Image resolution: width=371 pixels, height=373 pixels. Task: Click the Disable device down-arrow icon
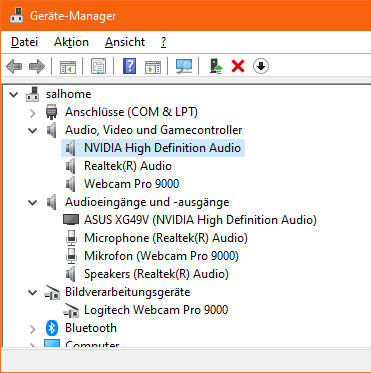tap(261, 66)
